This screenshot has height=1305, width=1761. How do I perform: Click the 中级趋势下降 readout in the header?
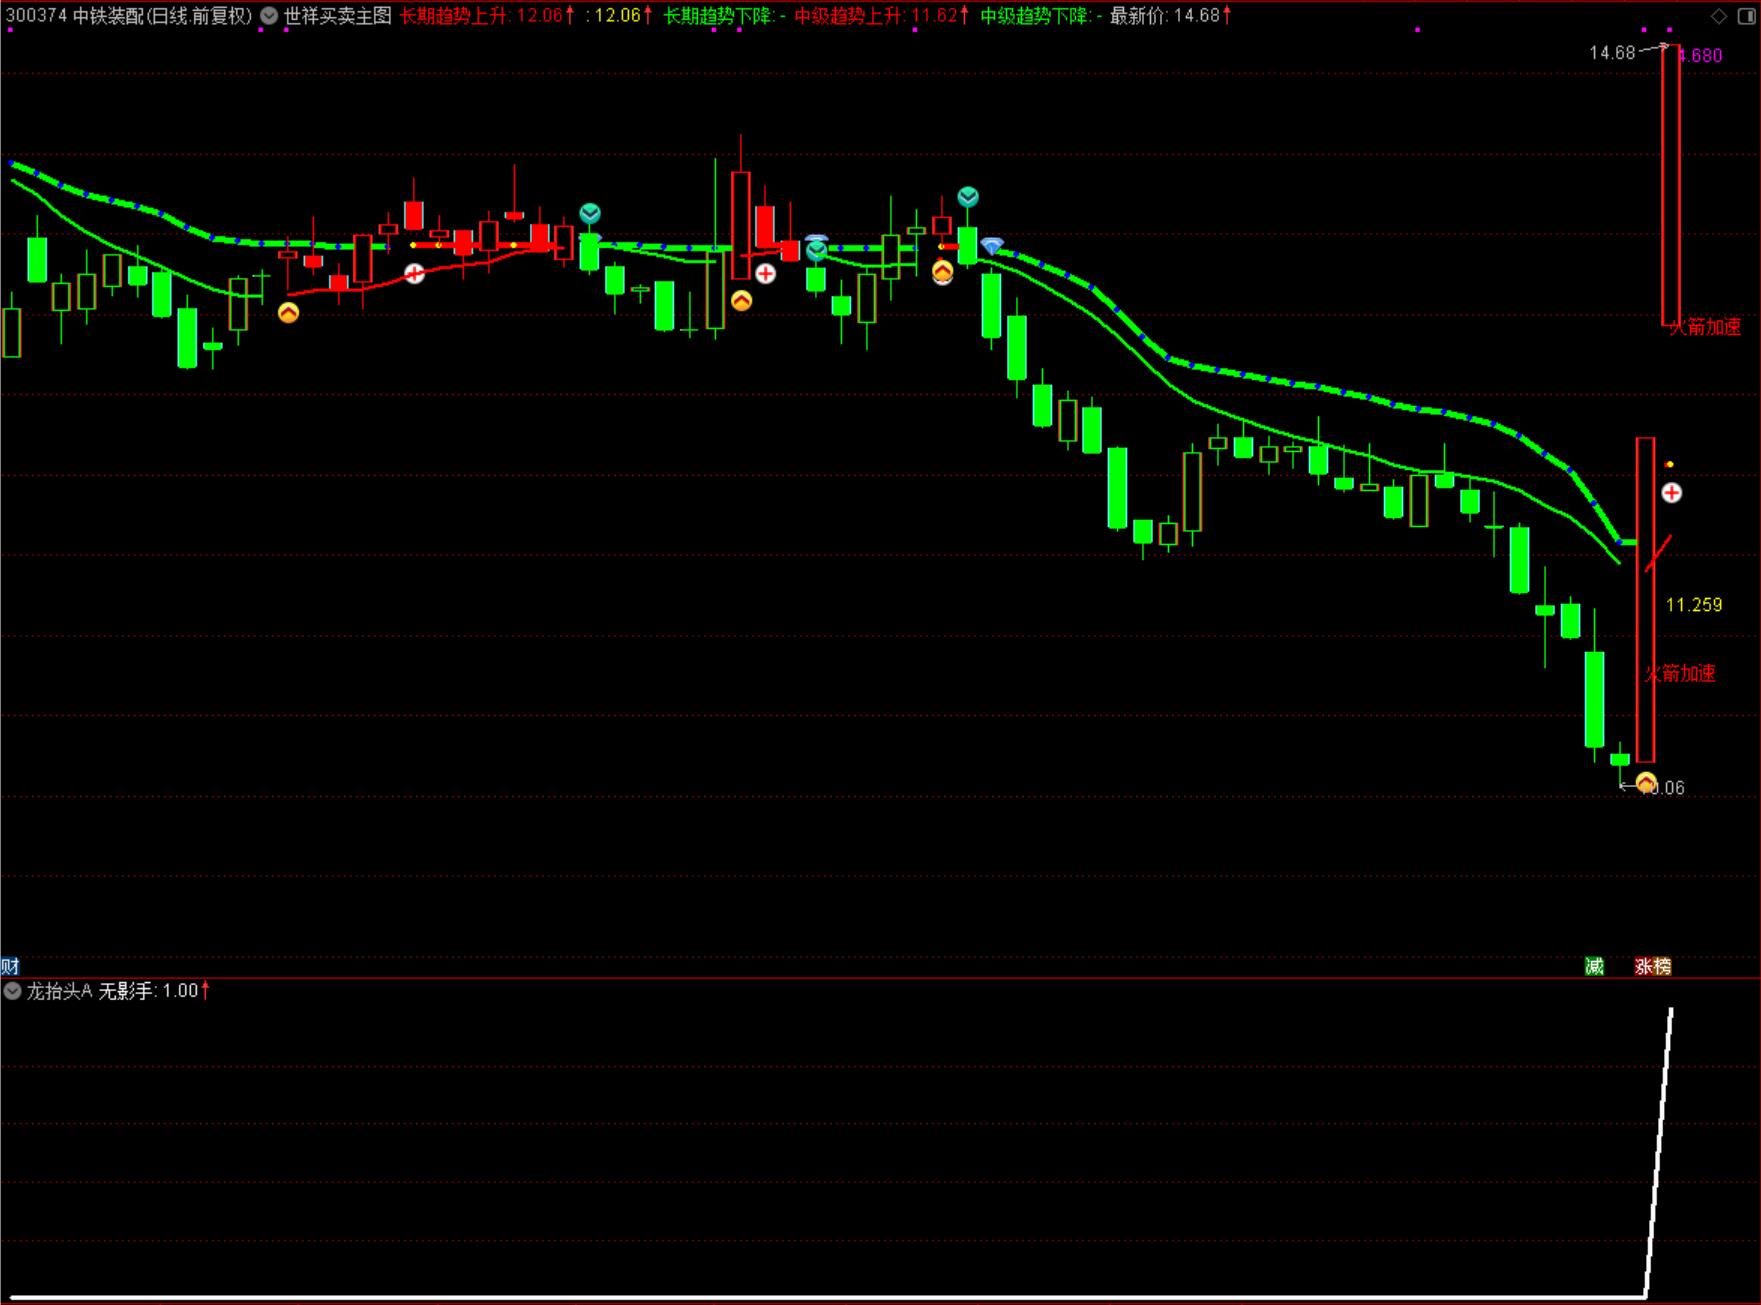tap(1041, 16)
